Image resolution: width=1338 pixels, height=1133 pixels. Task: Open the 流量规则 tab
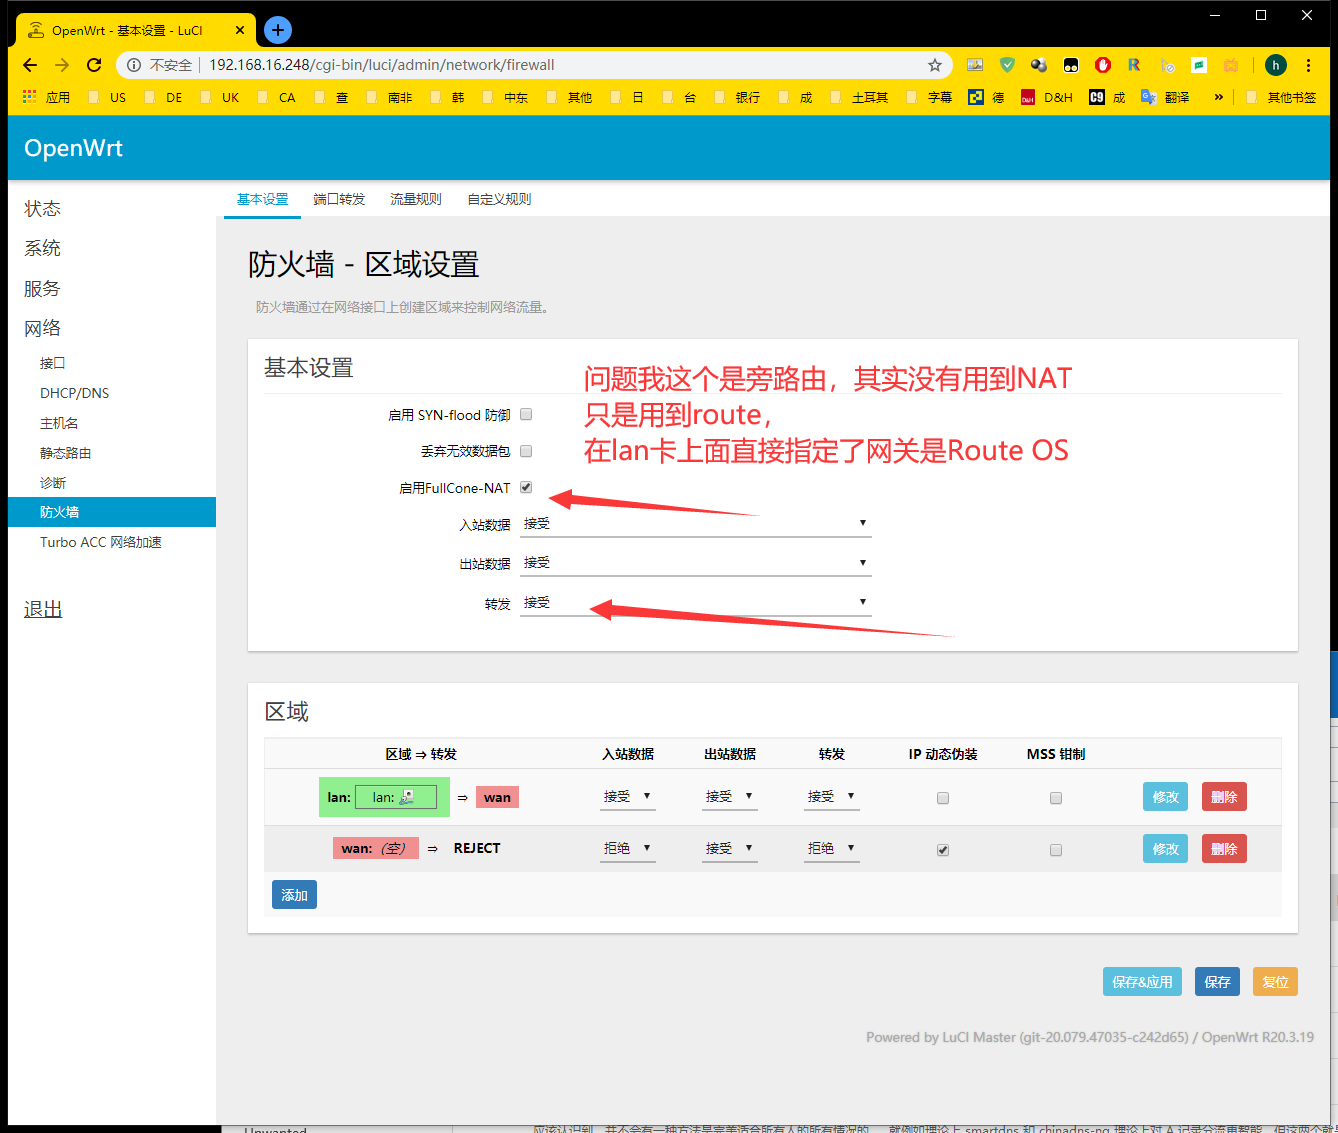tap(416, 198)
